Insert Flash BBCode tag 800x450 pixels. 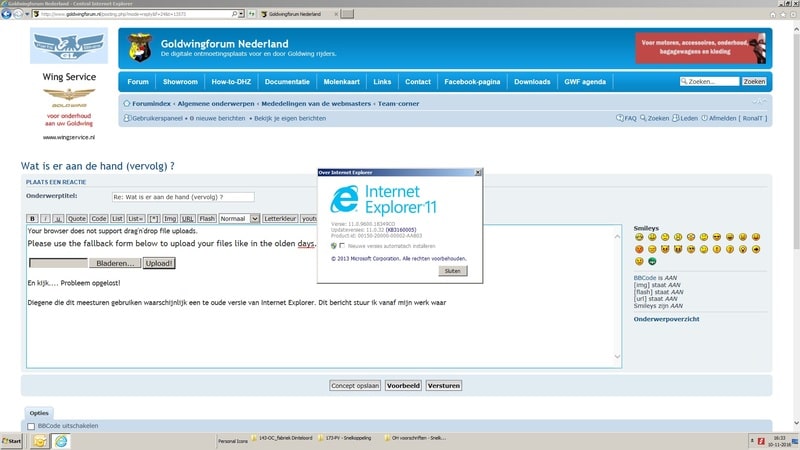pos(207,218)
